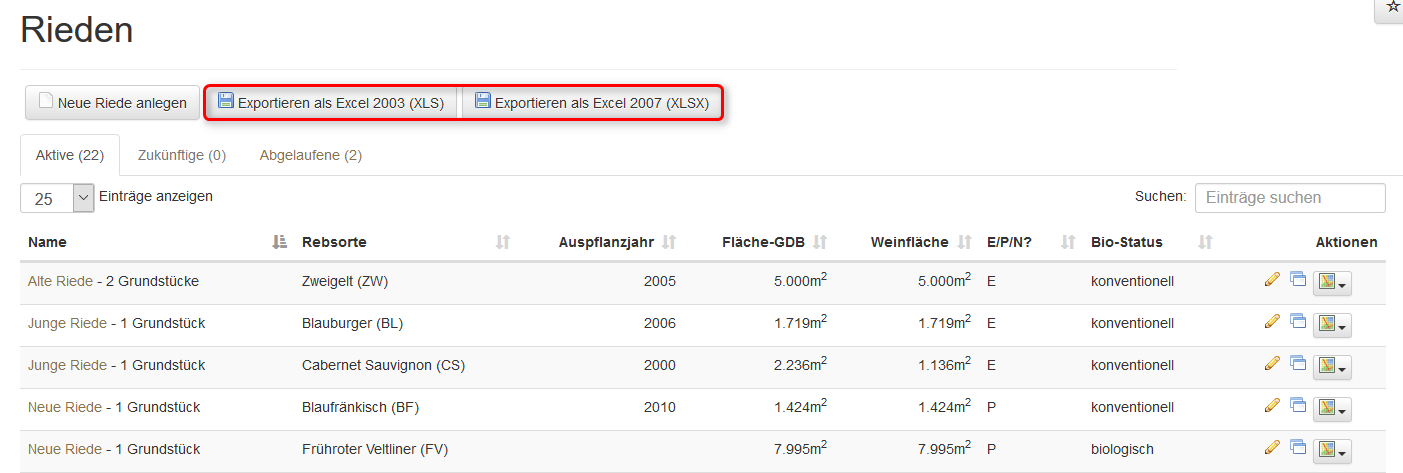Edit the Cabernet Sauvignon row with pencil icon

(x=1272, y=363)
